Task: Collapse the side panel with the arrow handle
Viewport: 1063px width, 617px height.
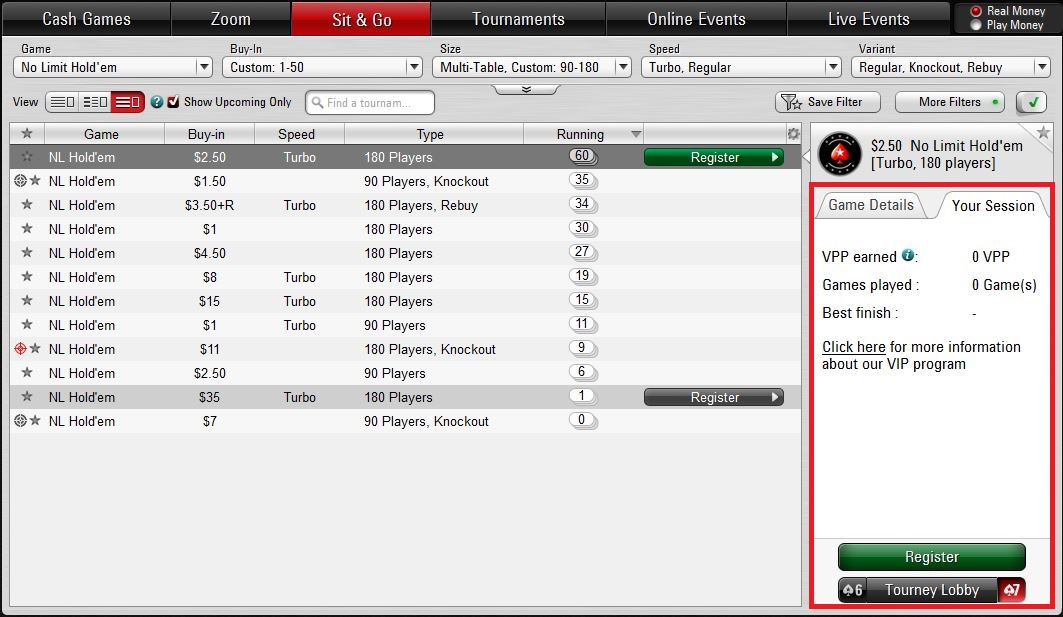Action: point(805,157)
